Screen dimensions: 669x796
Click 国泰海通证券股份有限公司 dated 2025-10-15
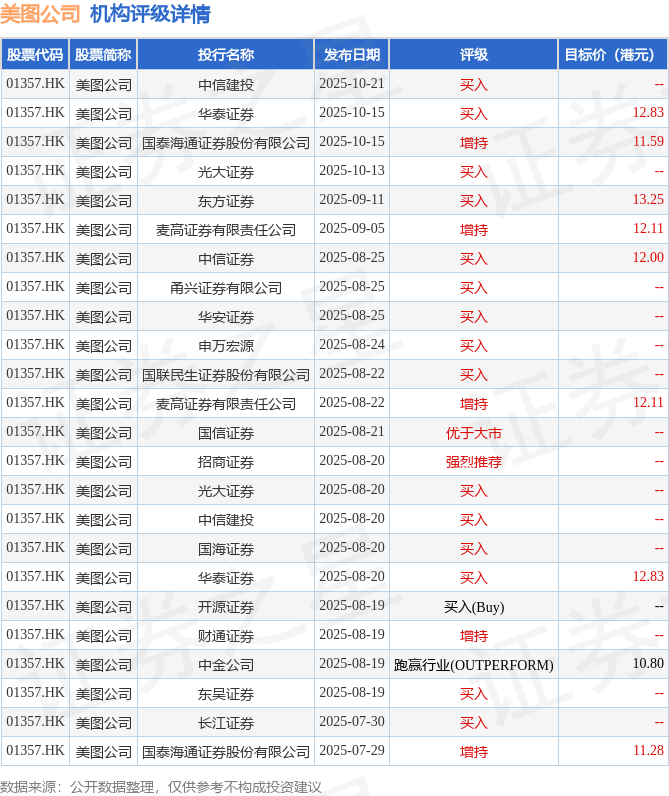(x=226, y=142)
